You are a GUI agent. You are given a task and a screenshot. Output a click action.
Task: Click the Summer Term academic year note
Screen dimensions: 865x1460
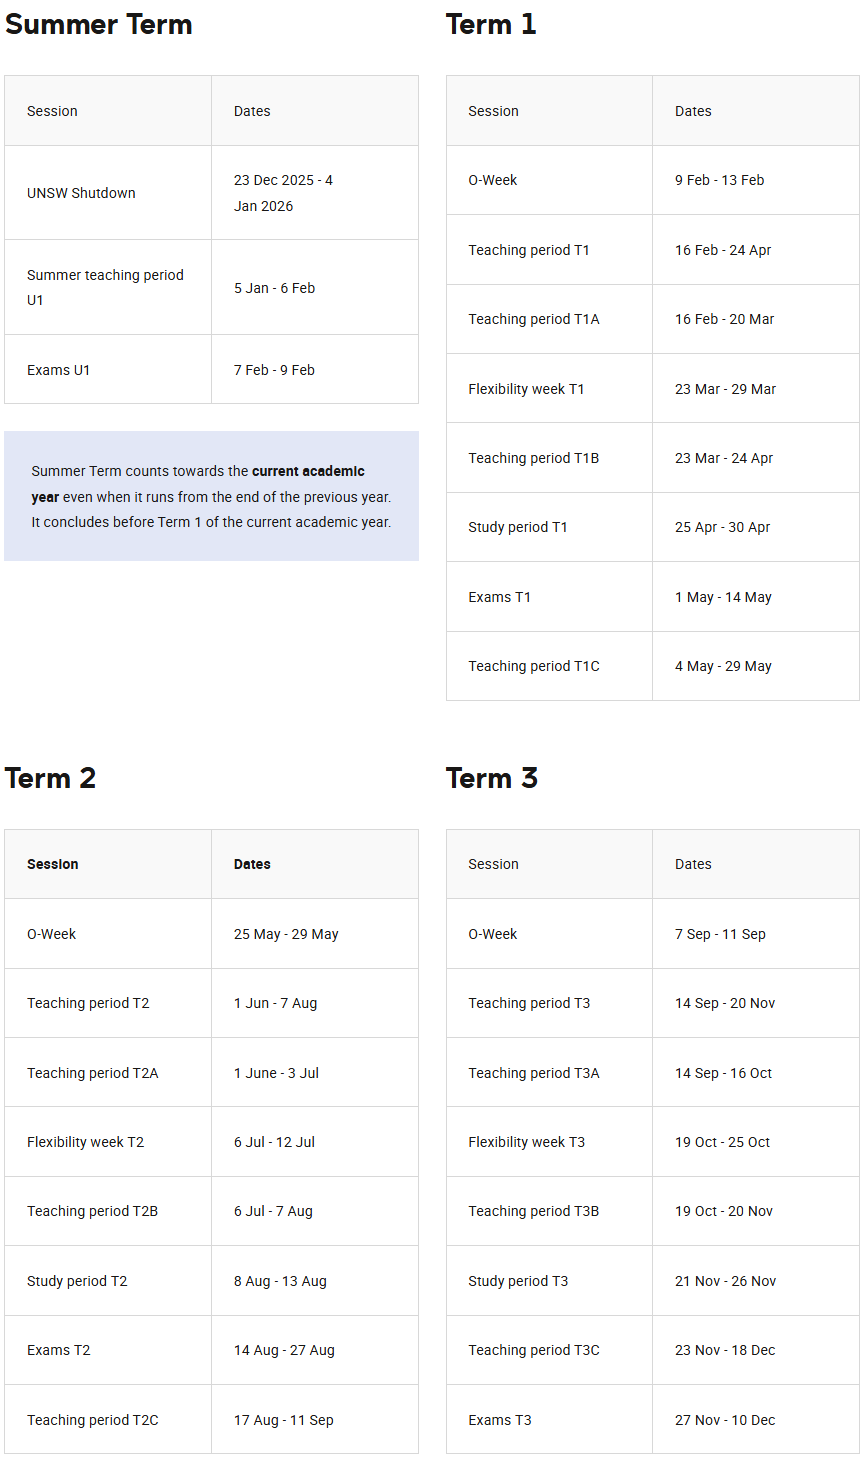(x=211, y=496)
